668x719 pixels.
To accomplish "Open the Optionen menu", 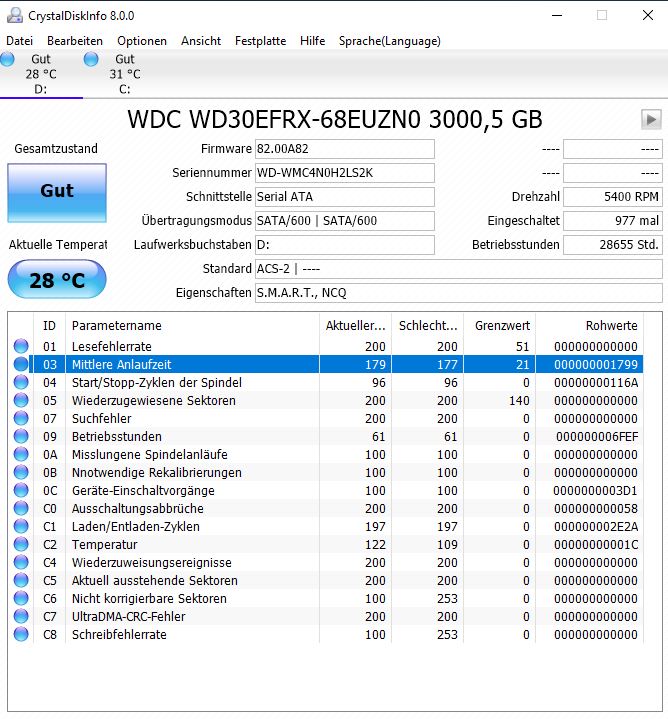I will (142, 41).
